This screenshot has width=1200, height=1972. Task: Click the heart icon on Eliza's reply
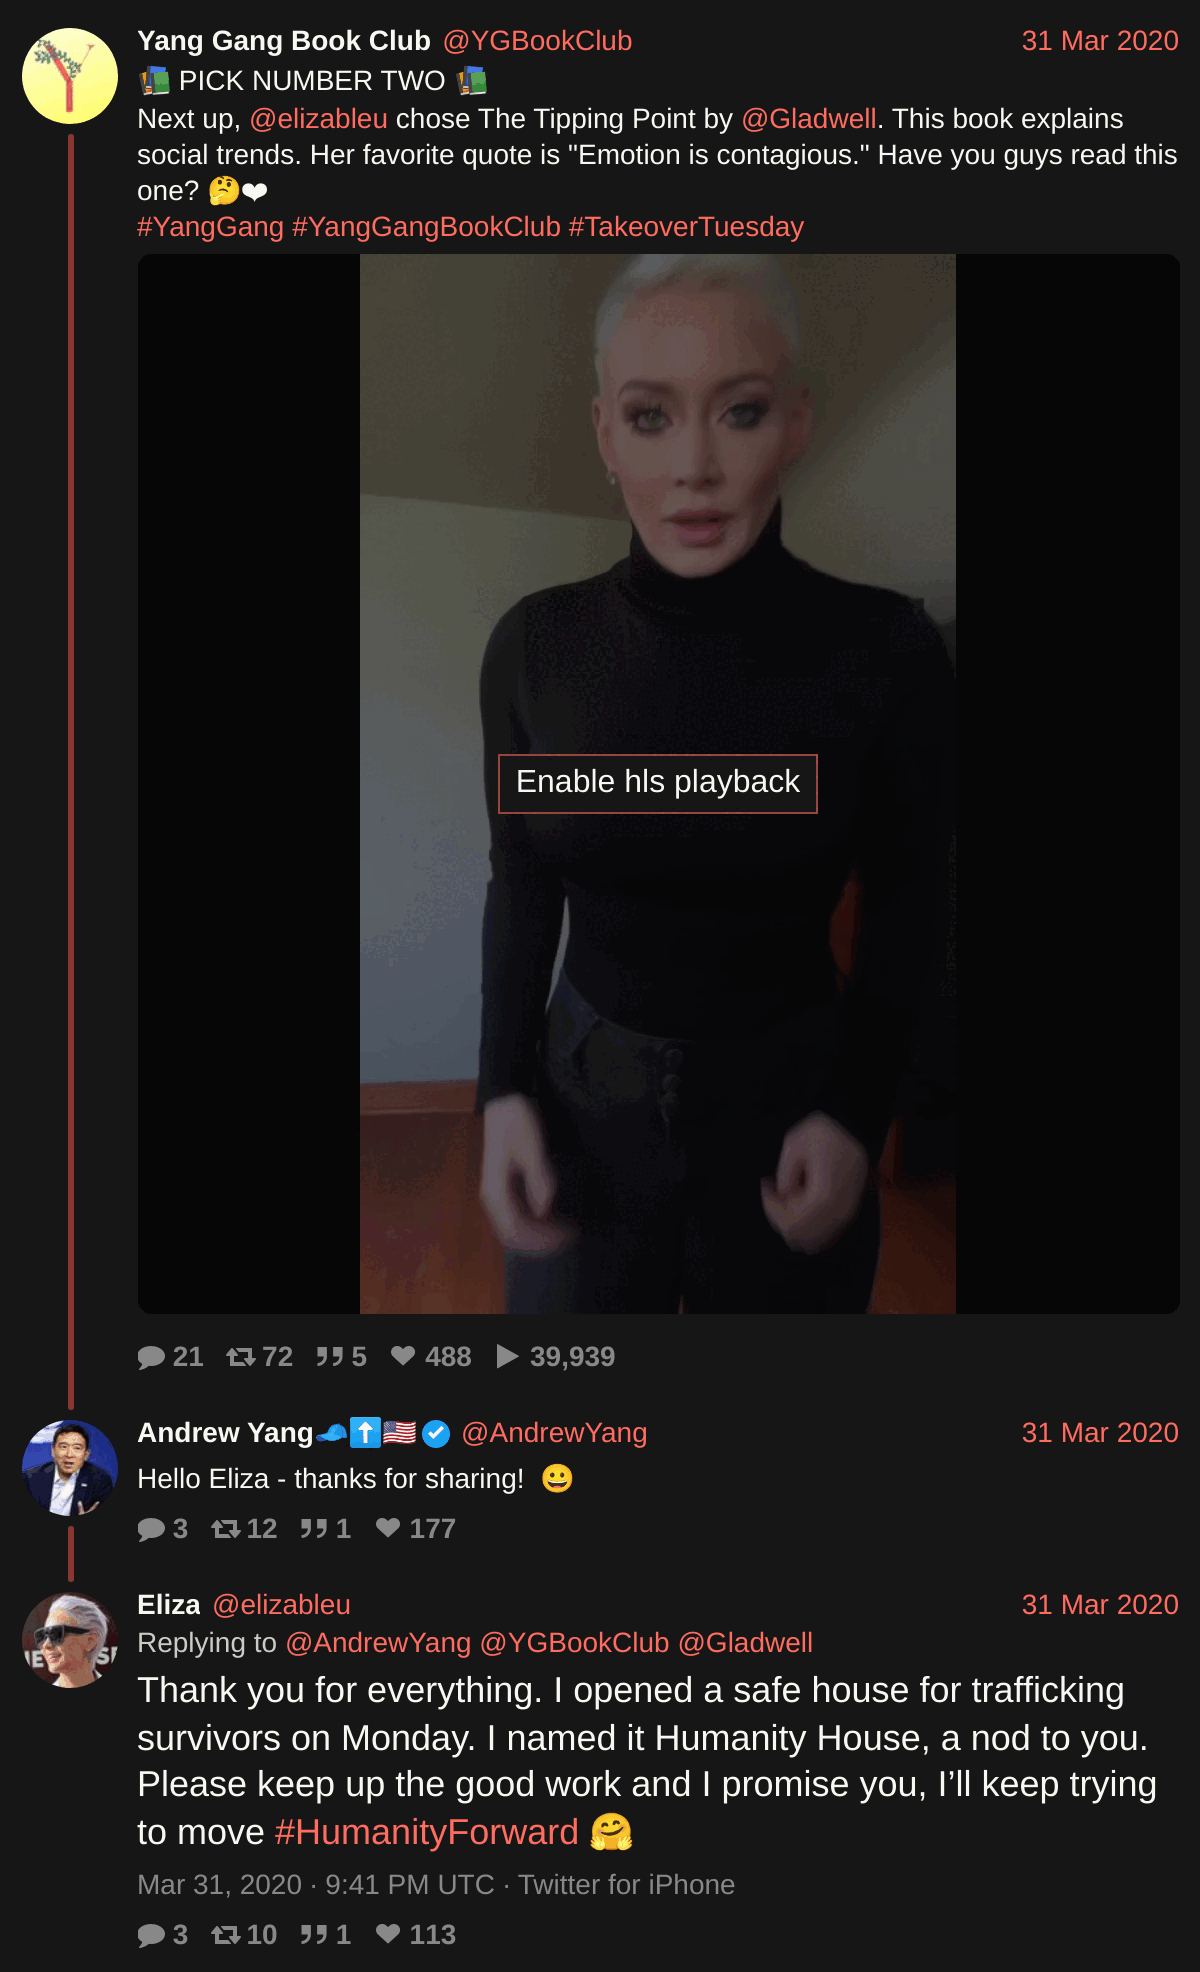tap(388, 1934)
